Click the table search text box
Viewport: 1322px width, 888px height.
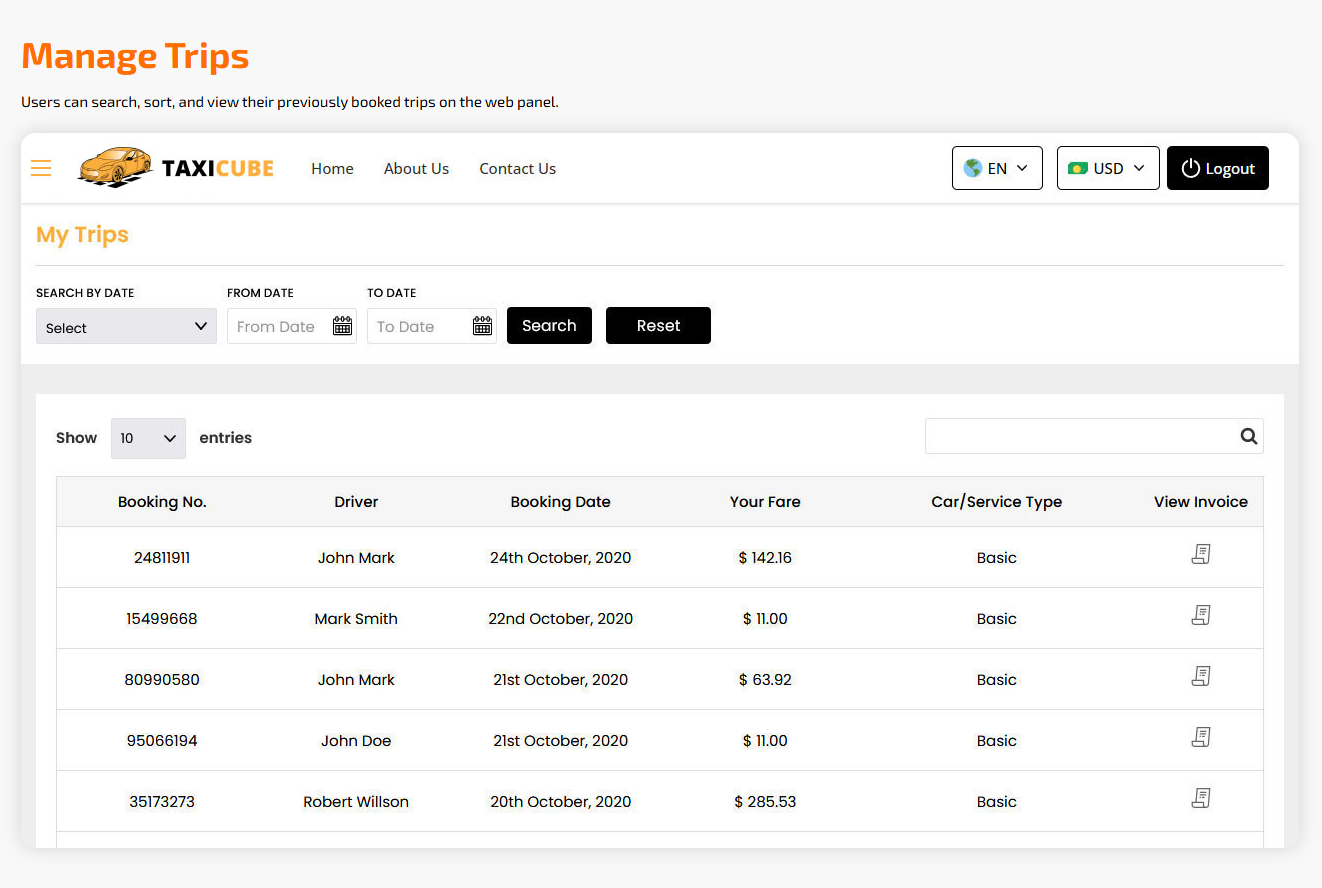point(1094,436)
